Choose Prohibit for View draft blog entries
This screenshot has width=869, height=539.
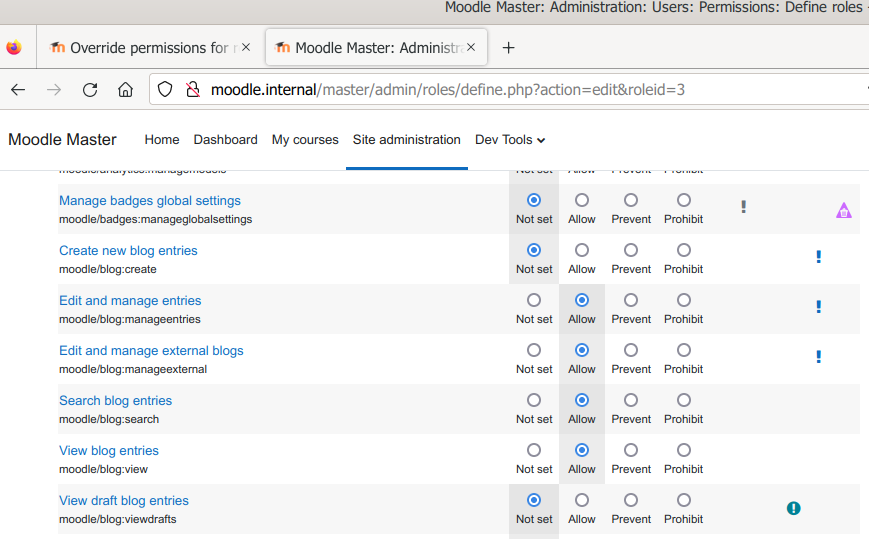click(x=684, y=500)
